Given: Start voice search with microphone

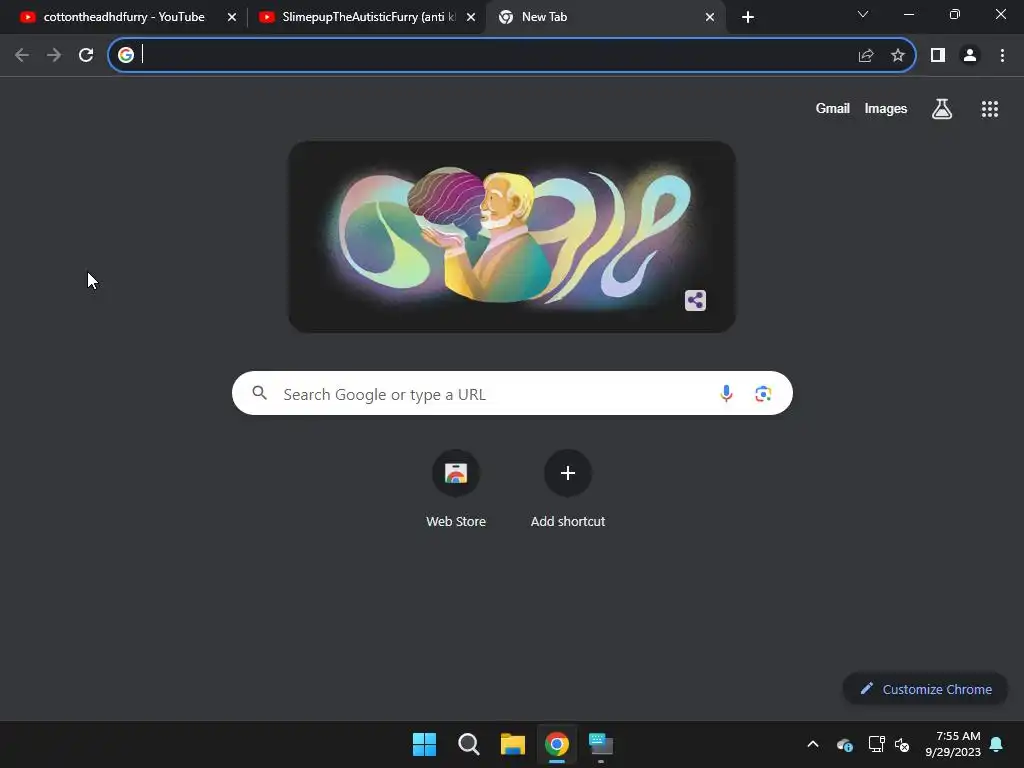Looking at the screenshot, I should tap(726, 393).
